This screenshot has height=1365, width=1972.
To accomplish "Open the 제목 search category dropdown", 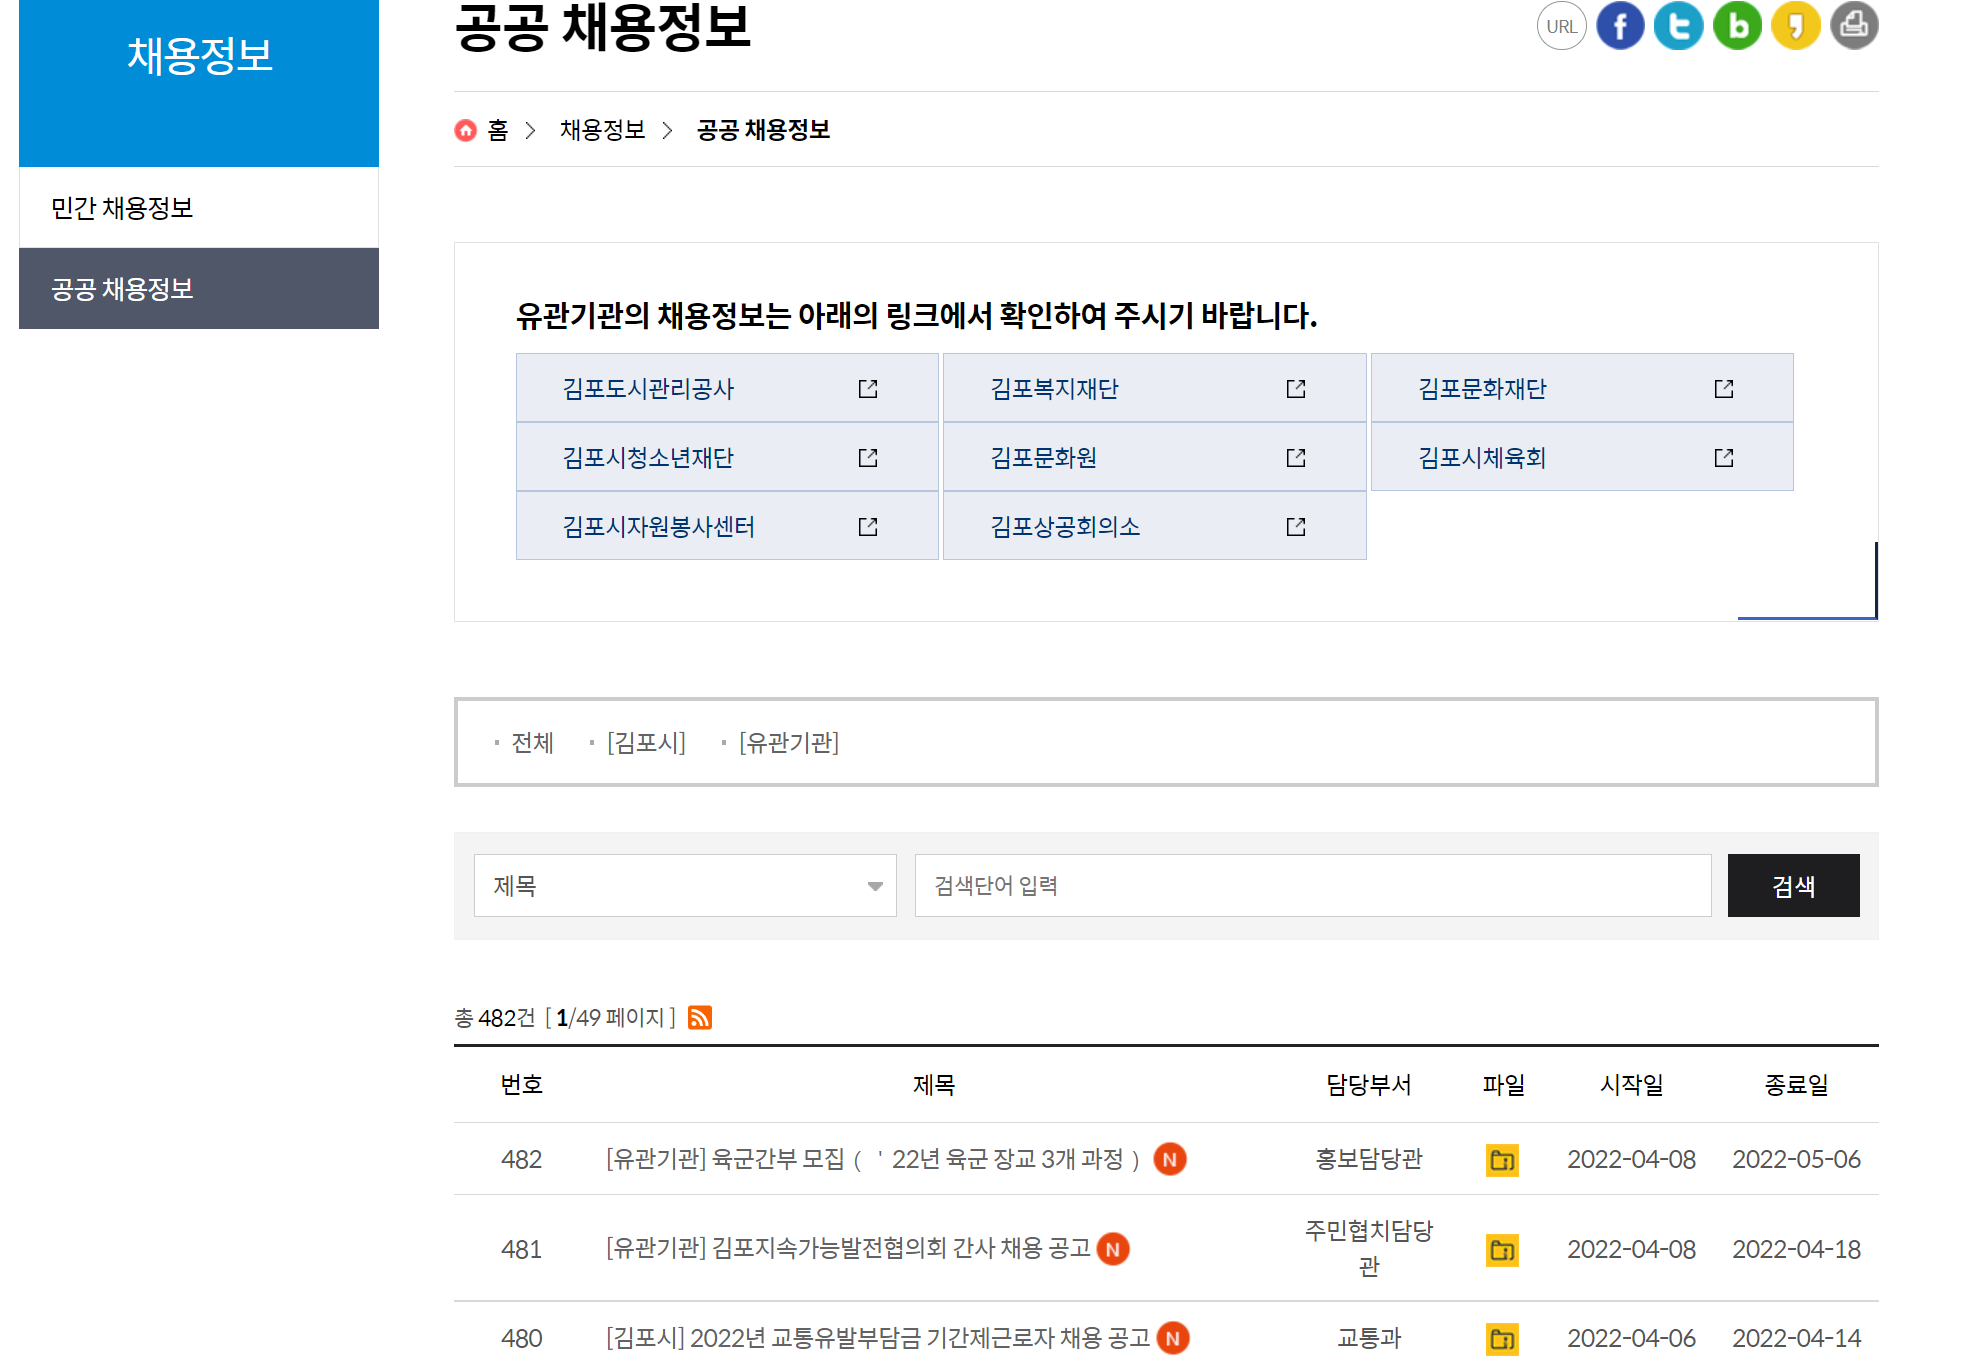I will click(x=685, y=886).
